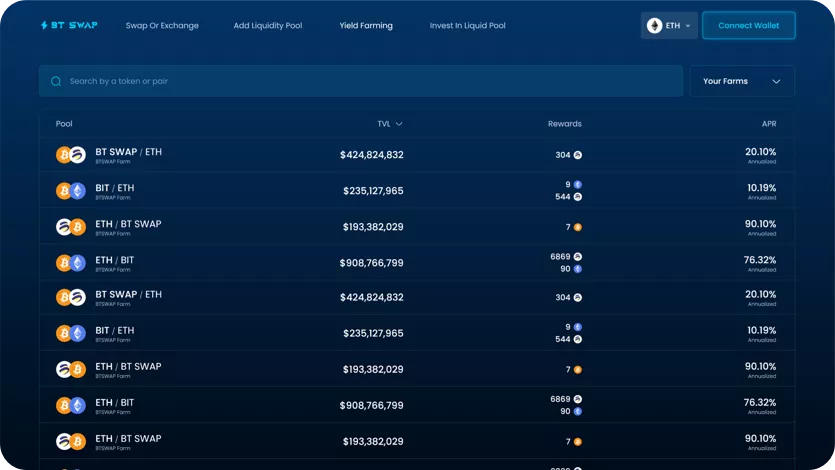Click token pair icon of third ETH / BT SWAP row
835x470 pixels.
click(71, 441)
